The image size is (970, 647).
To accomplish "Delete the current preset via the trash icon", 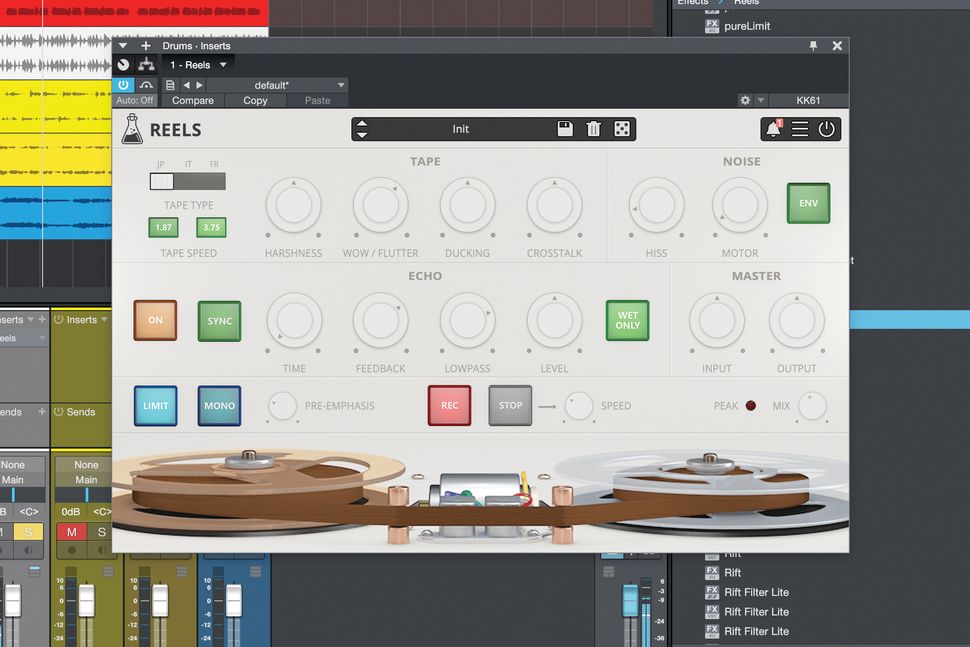I will (593, 128).
